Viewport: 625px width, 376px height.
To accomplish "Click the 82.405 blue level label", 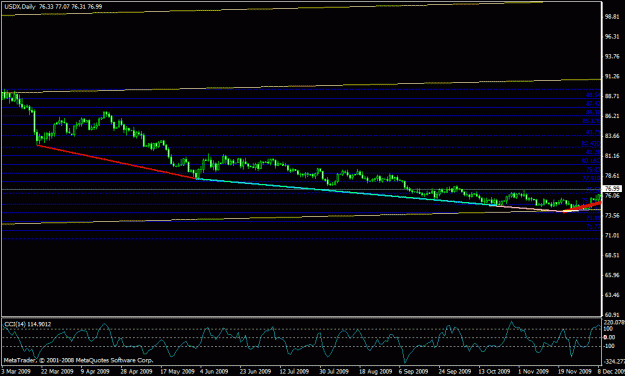I will (591, 143).
